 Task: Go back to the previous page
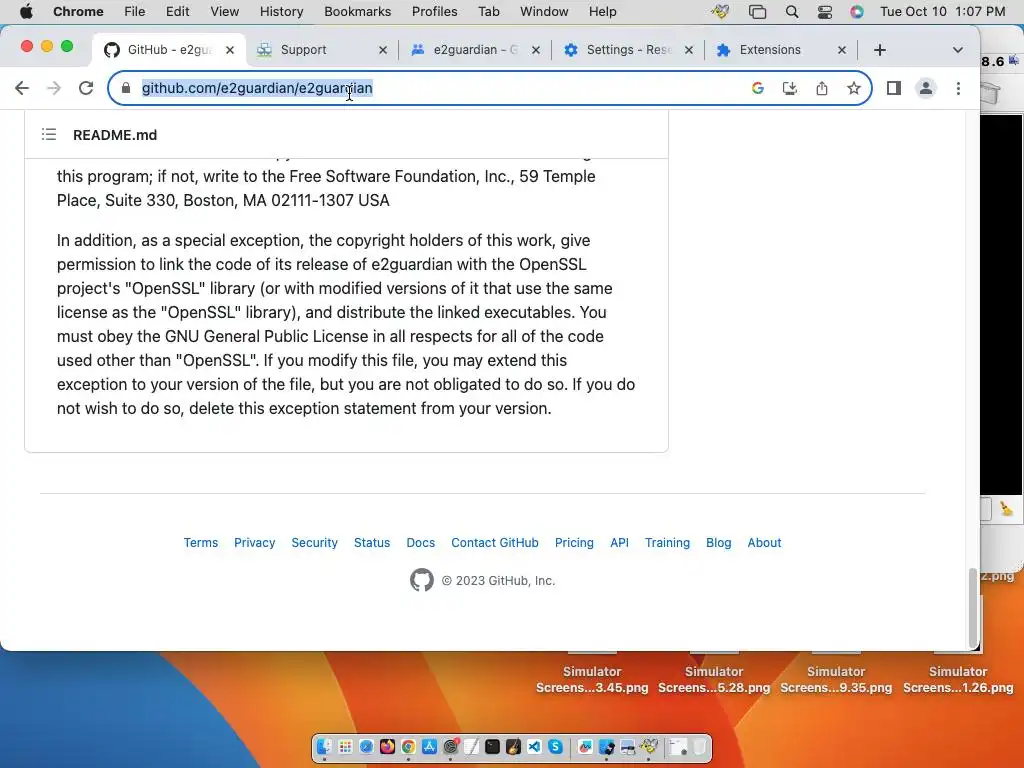click(x=22, y=88)
